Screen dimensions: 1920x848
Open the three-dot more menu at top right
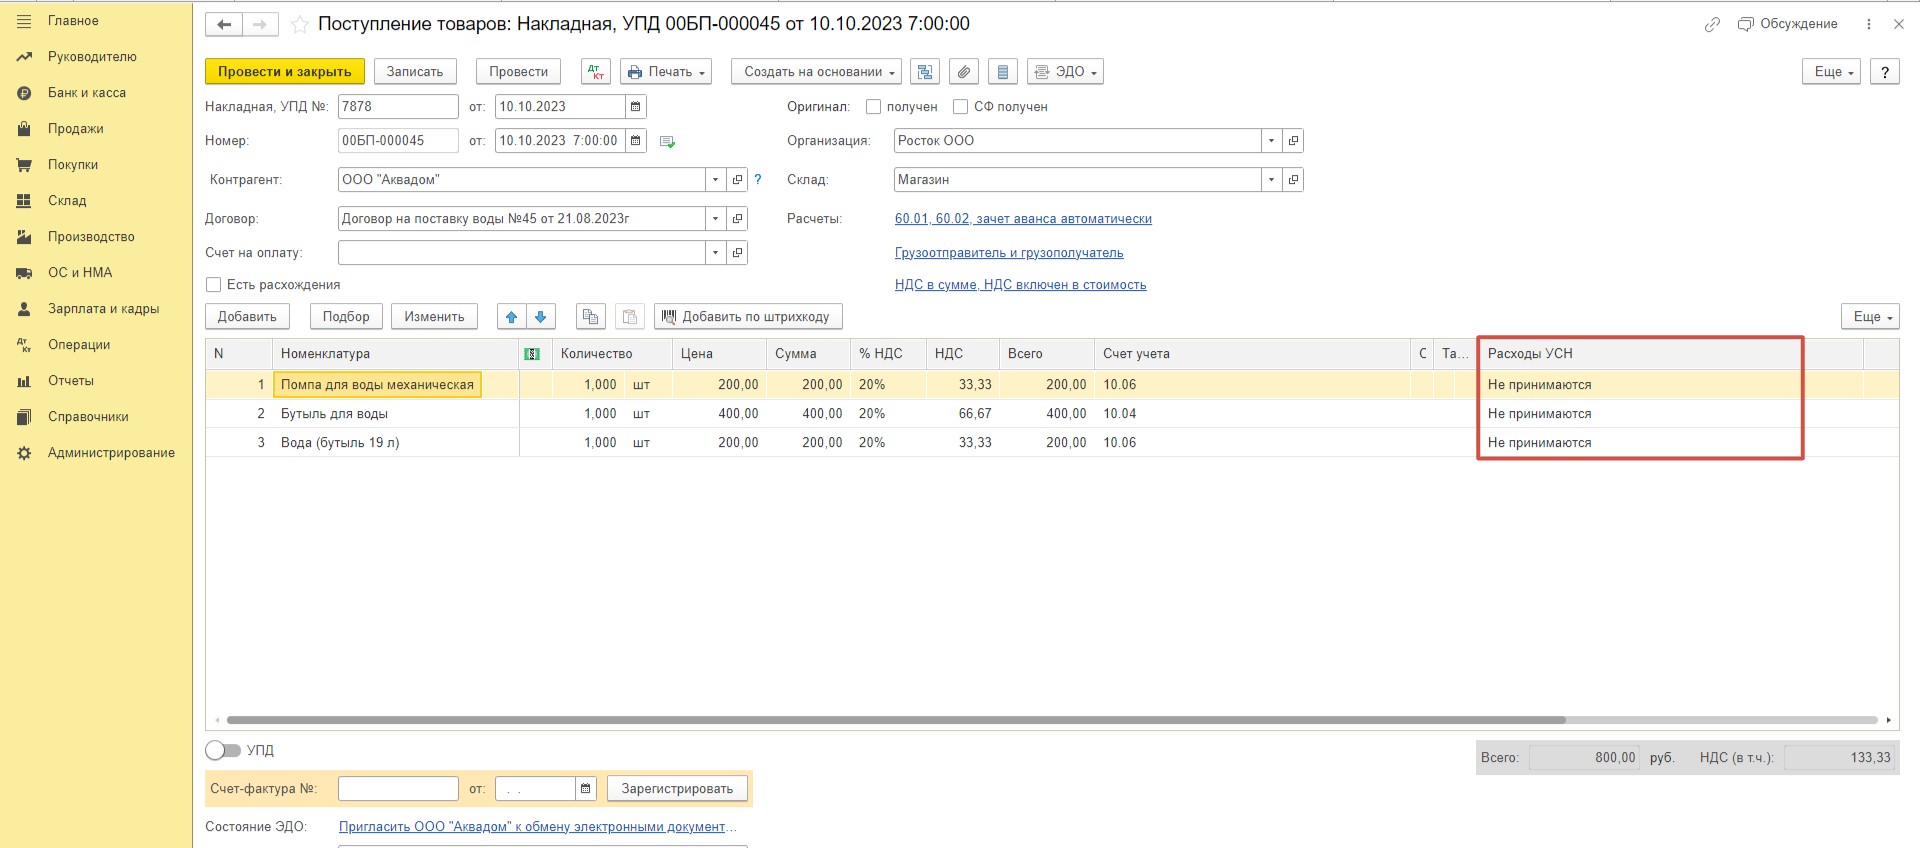click(x=1868, y=24)
